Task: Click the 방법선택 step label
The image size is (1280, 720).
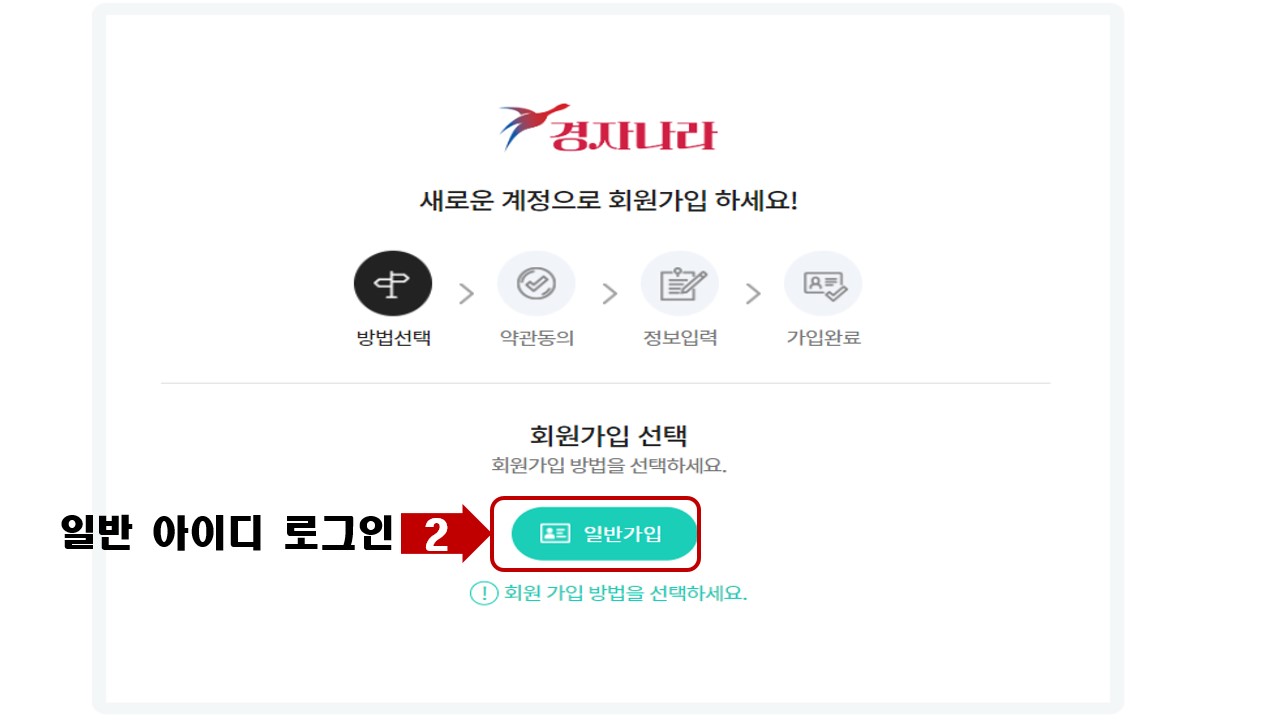Action: [393, 338]
